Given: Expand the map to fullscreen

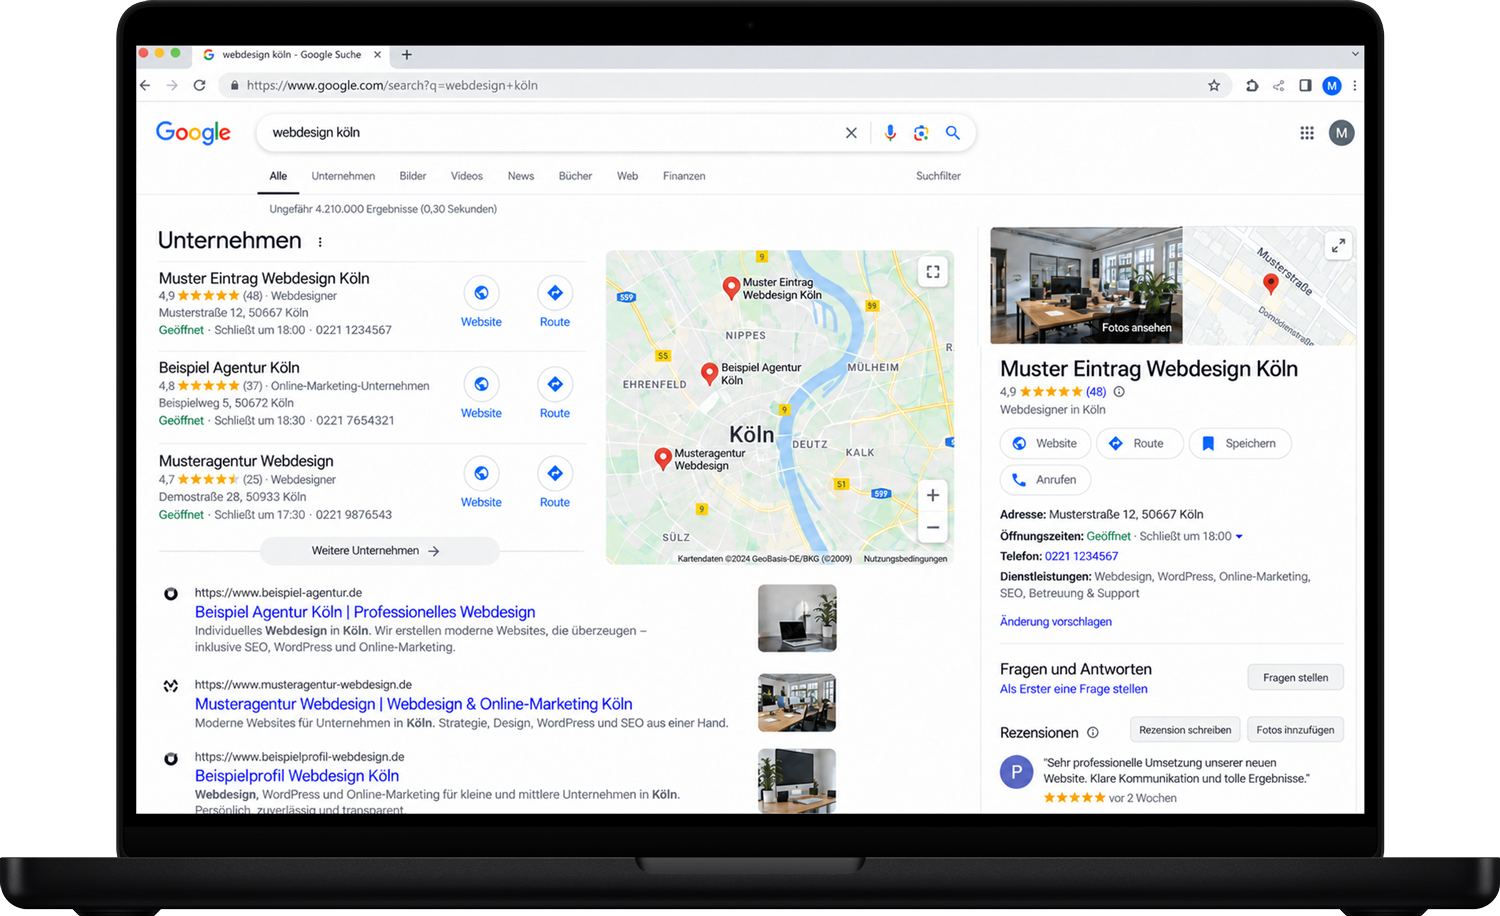Looking at the screenshot, I should [x=933, y=272].
